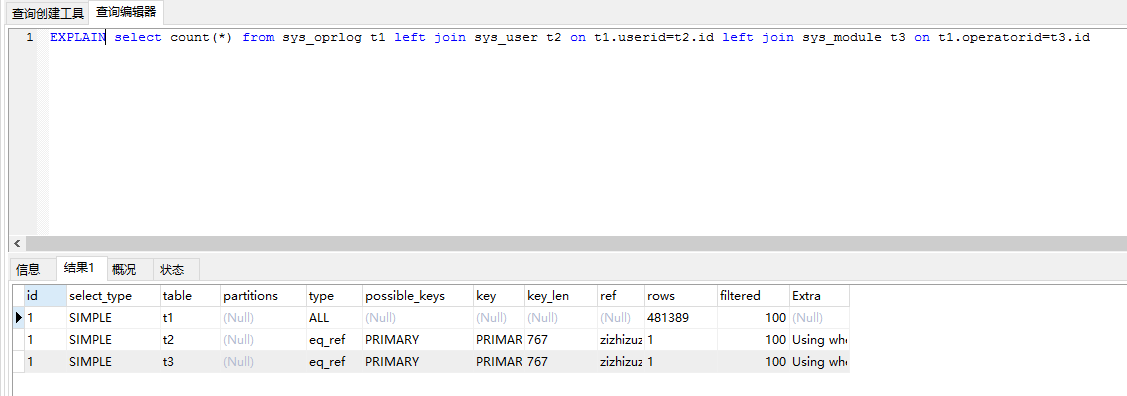Click possible_keys PRIMARY in t2 row
The image size is (1127, 396).
(x=418, y=340)
